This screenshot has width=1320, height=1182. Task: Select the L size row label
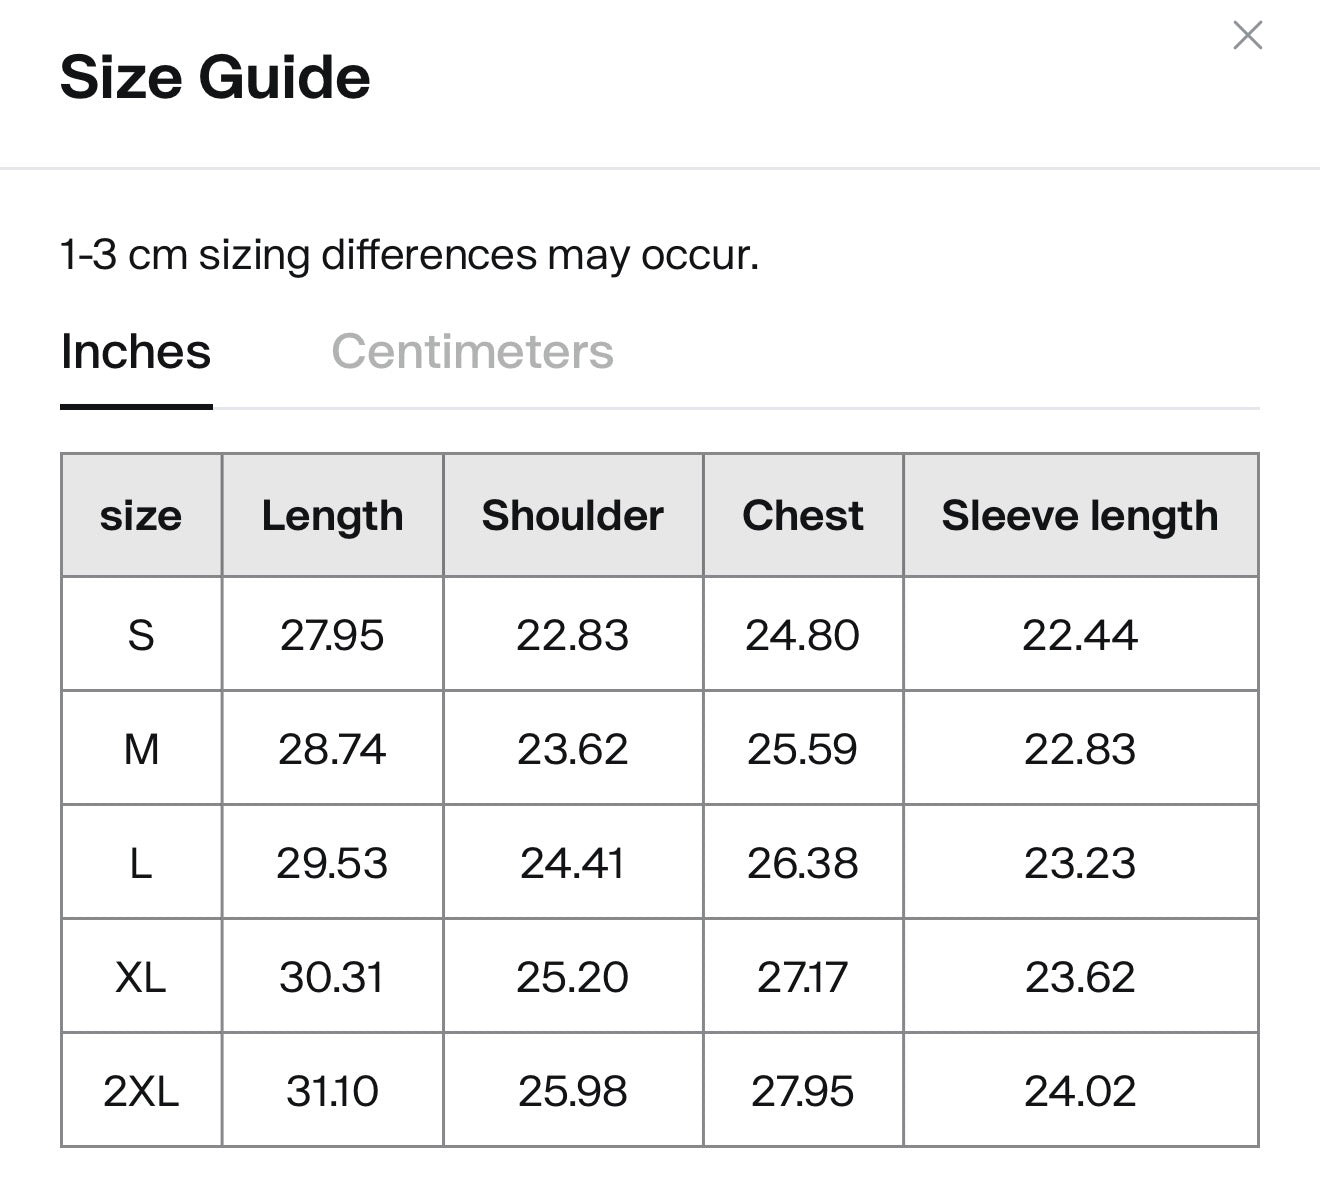(x=141, y=863)
